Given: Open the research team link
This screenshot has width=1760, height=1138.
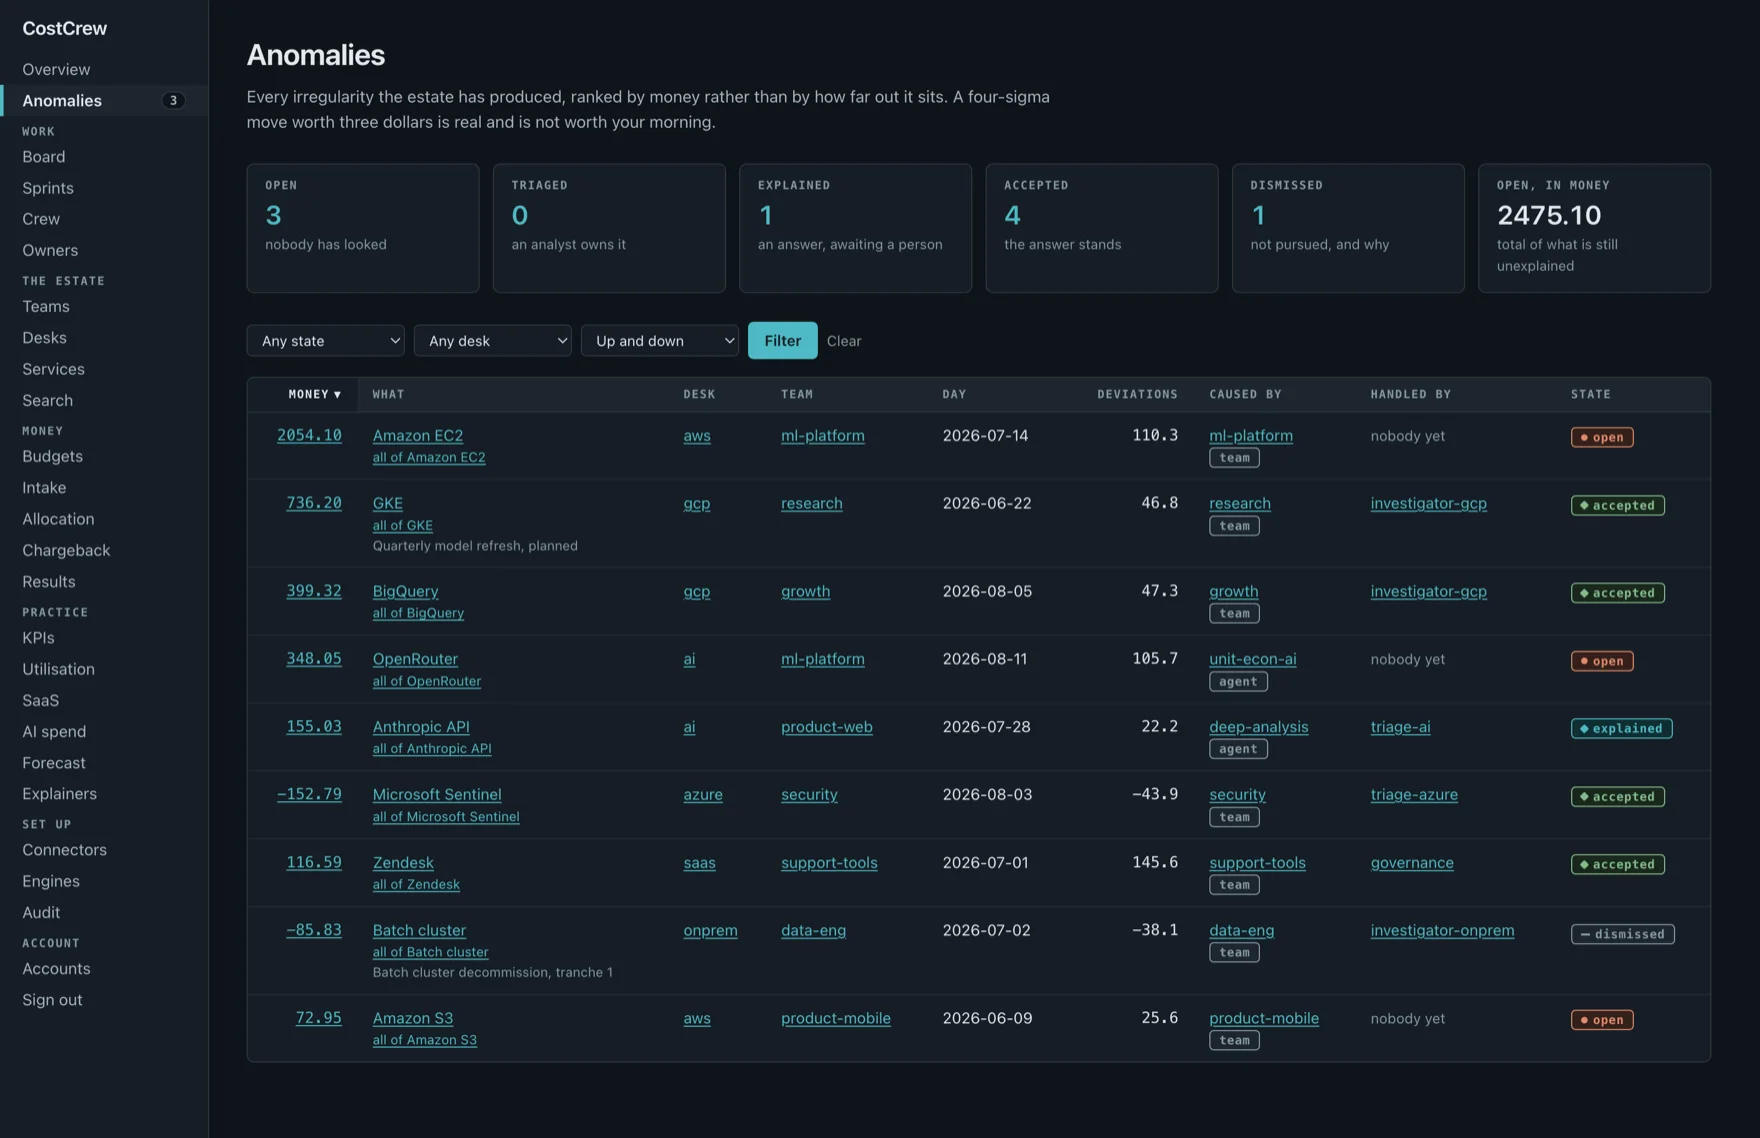Looking at the screenshot, I should click(x=811, y=503).
